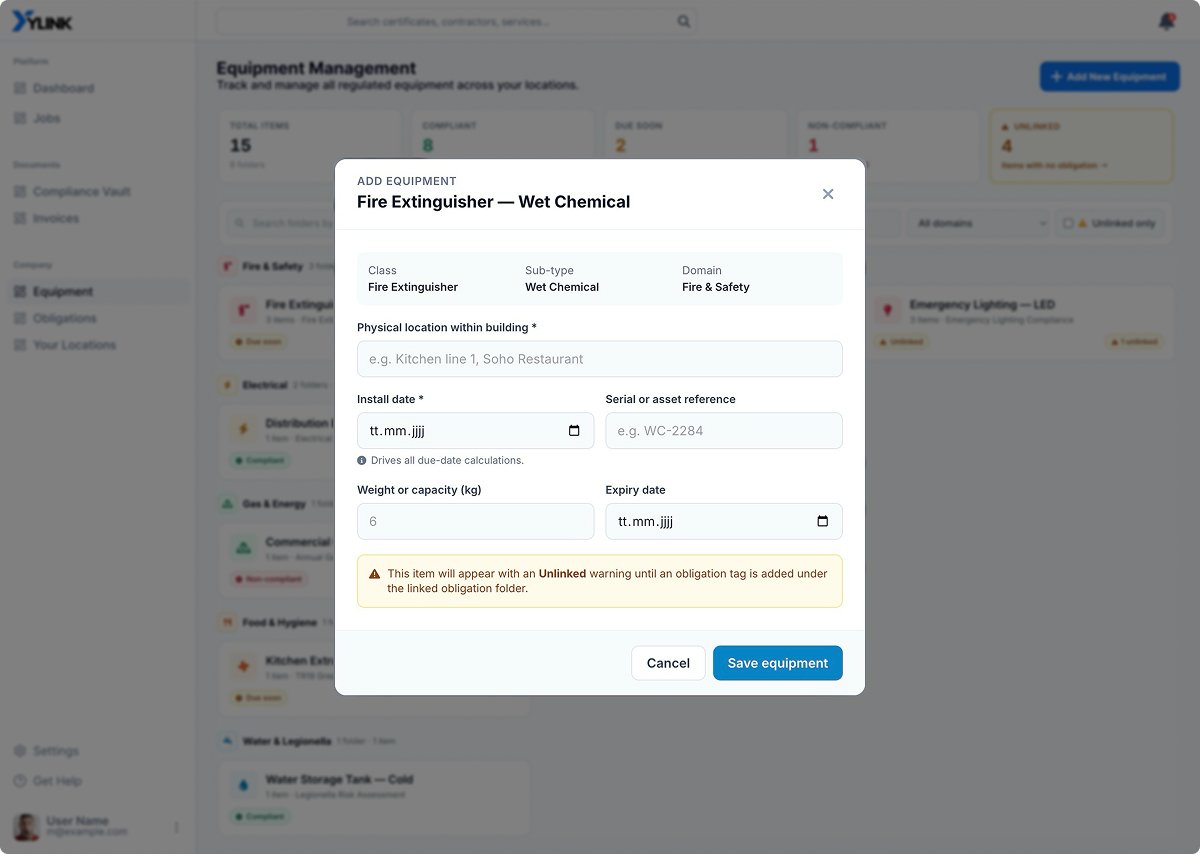Close the Add Equipment dialog
Image resolution: width=1200 pixels, height=854 pixels.
pyautogui.click(x=828, y=194)
